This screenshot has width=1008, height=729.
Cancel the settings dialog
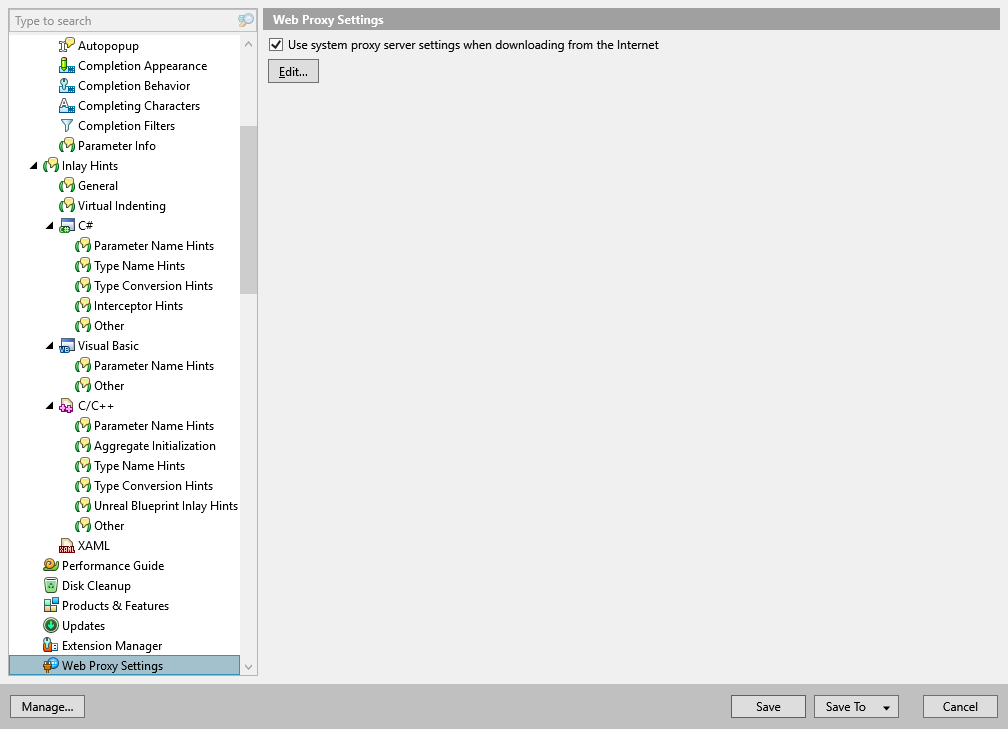click(x=959, y=706)
